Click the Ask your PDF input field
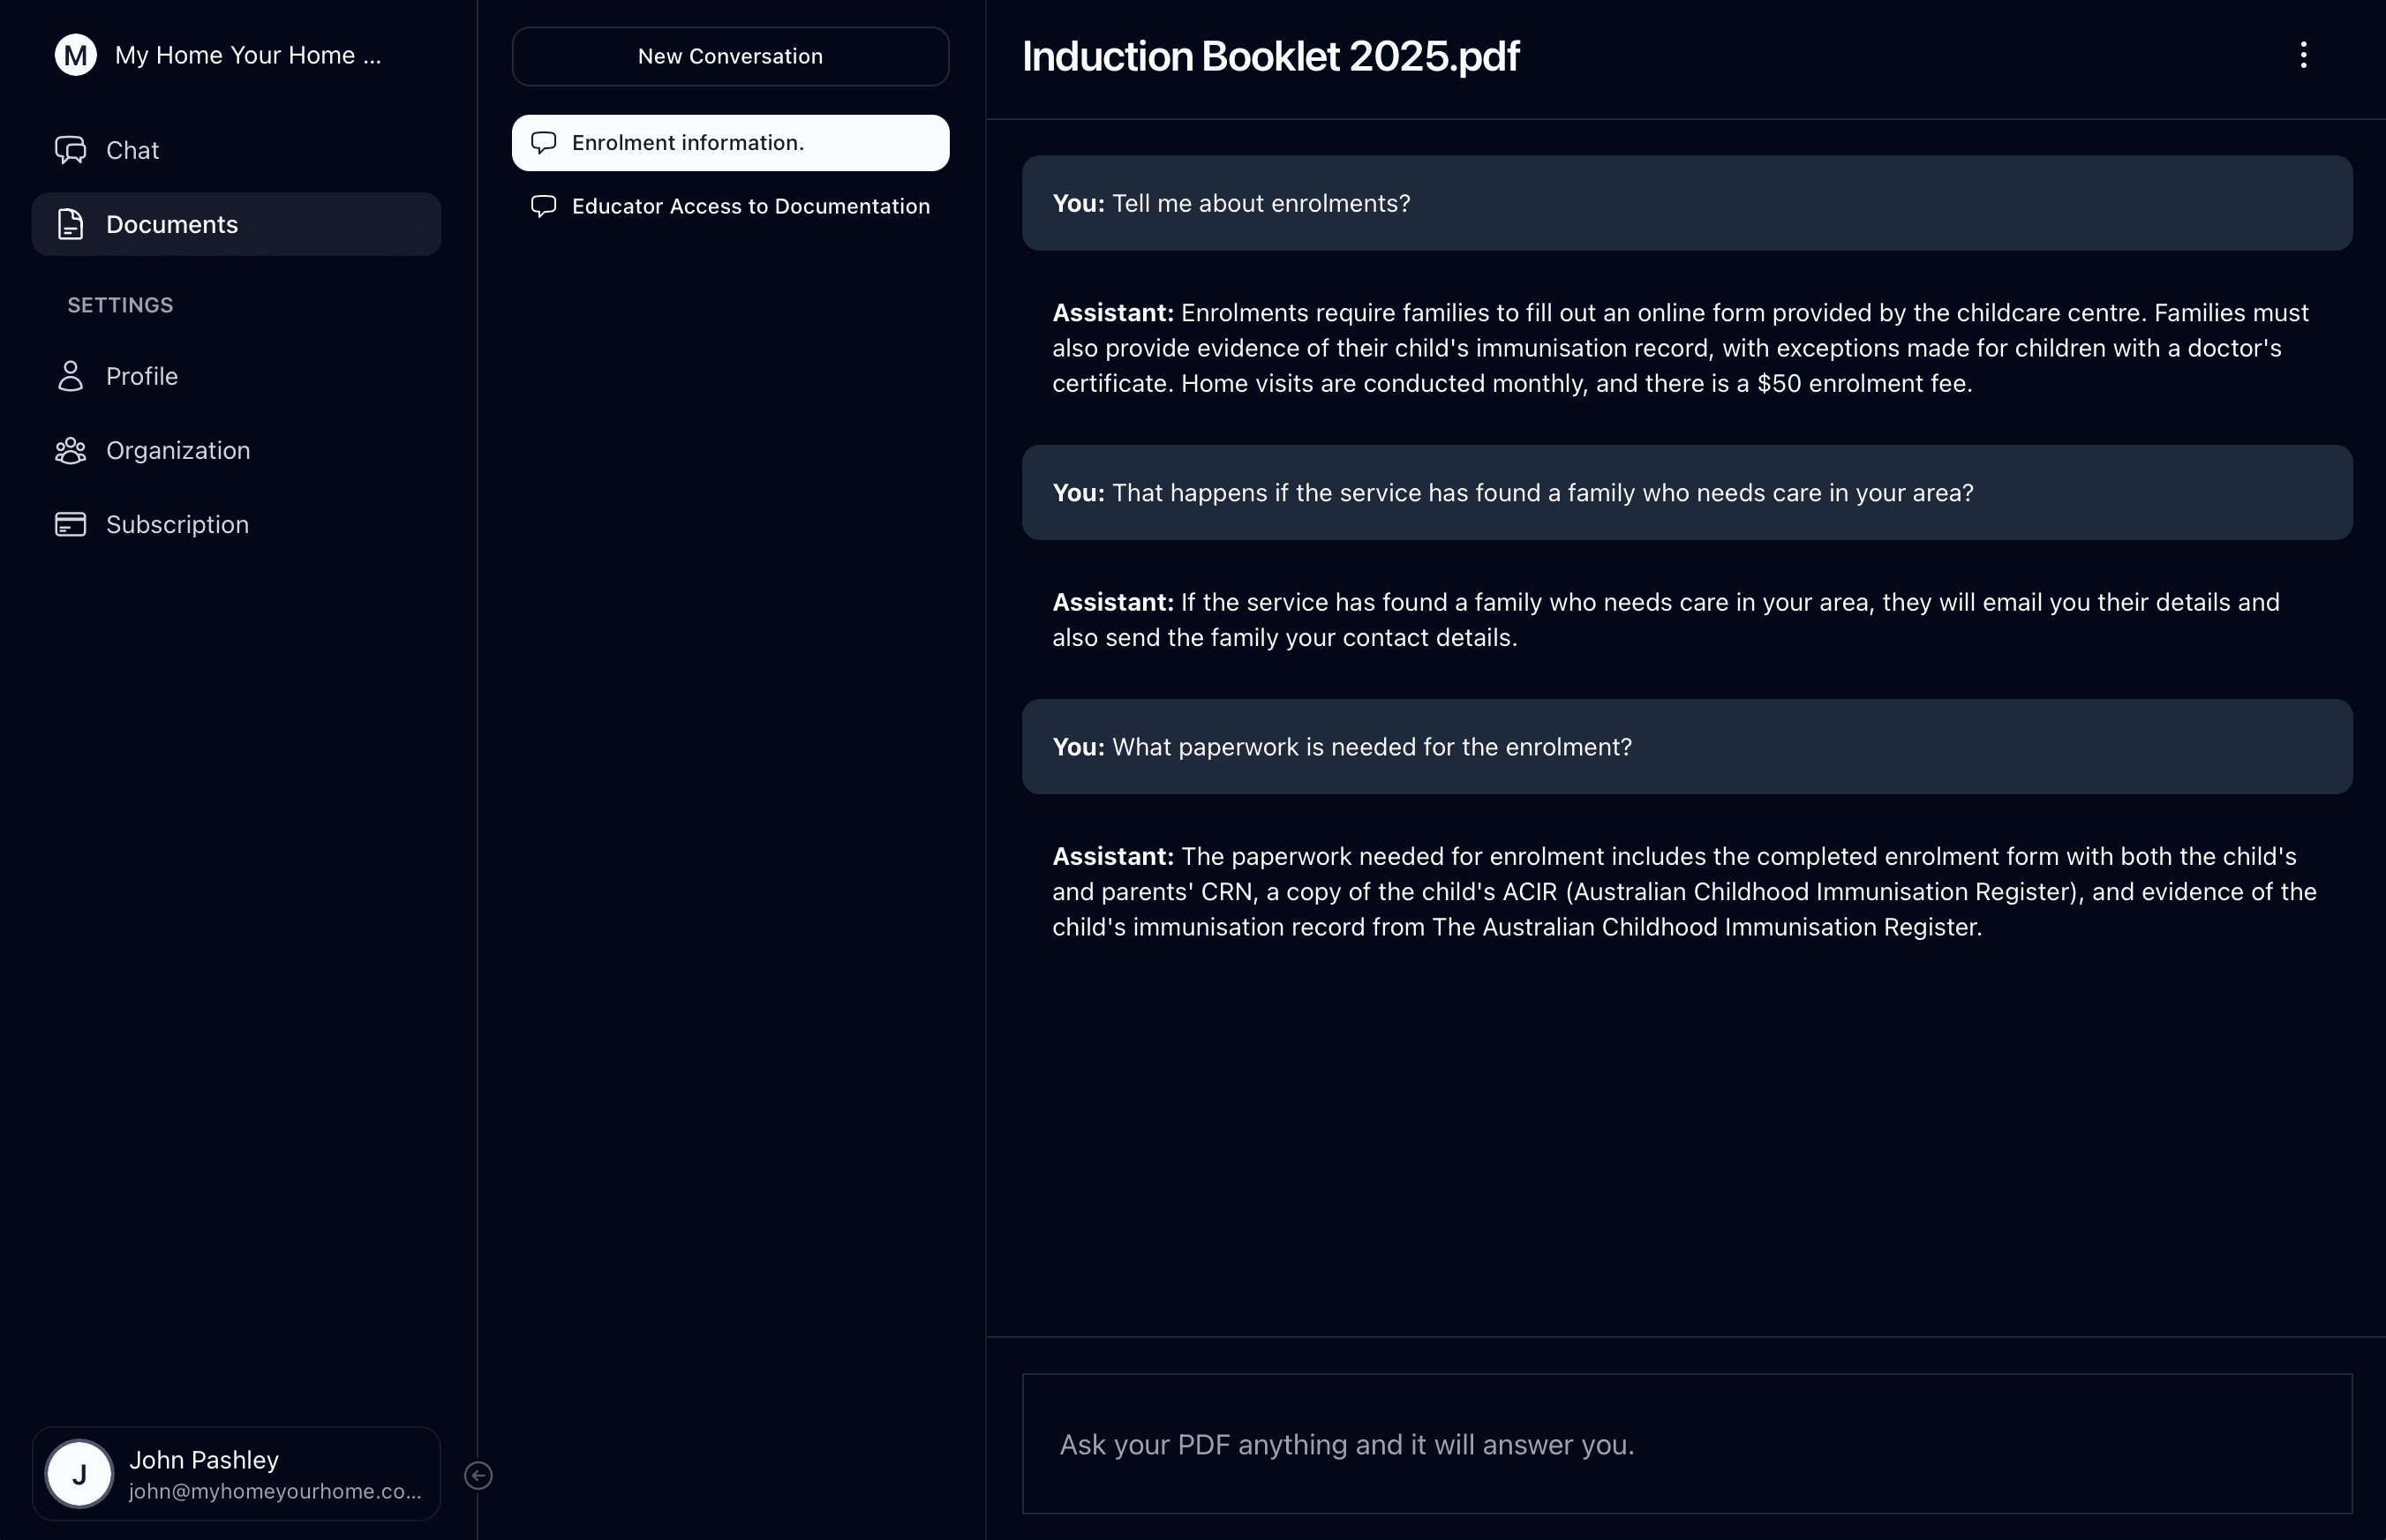The image size is (2386, 1540). [x=1686, y=1444]
